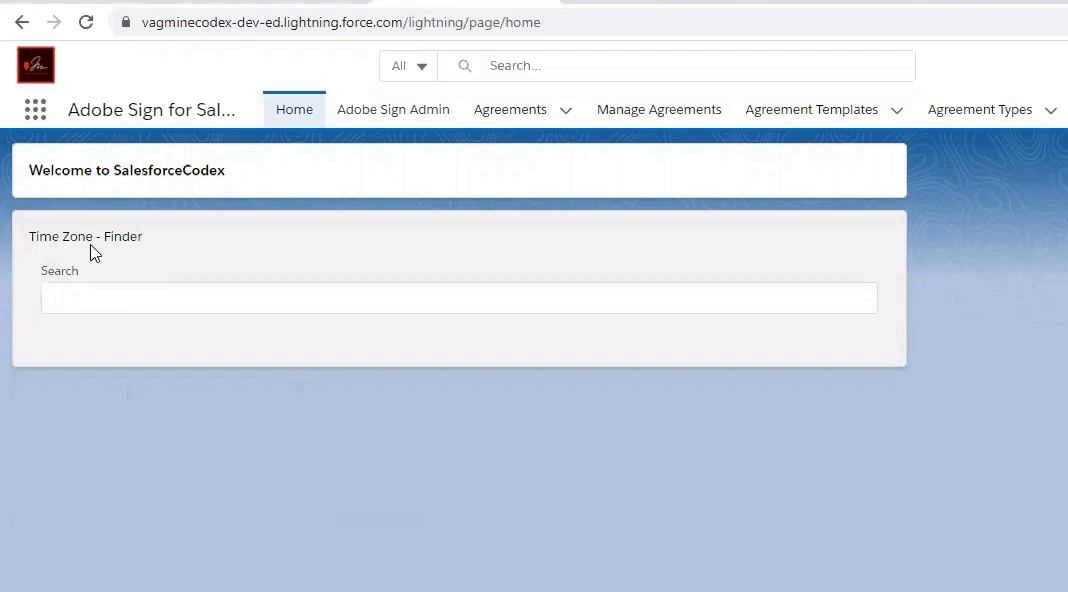
Task: Click the browser back arrow
Action: coord(22,22)
